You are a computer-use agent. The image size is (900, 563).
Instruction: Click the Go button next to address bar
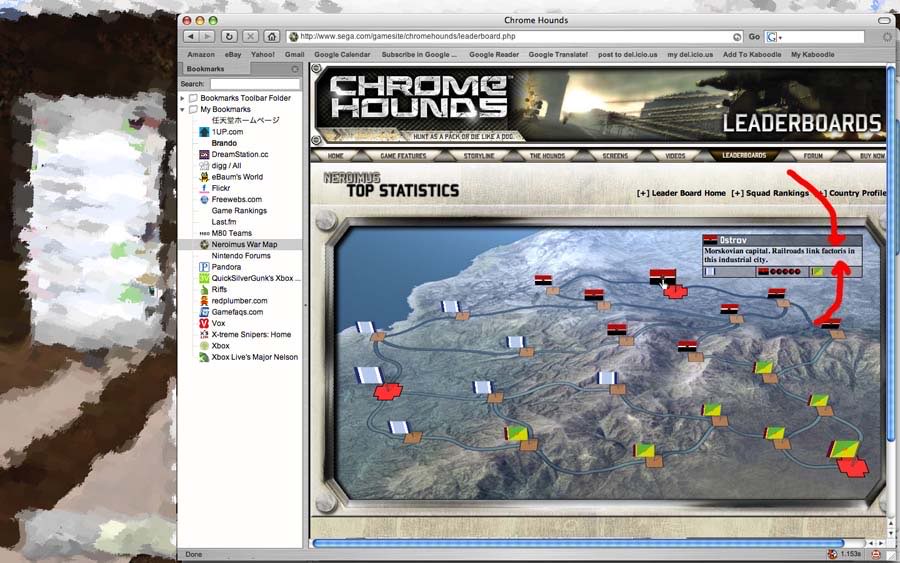pyautogui.click(x=754, y=37)
